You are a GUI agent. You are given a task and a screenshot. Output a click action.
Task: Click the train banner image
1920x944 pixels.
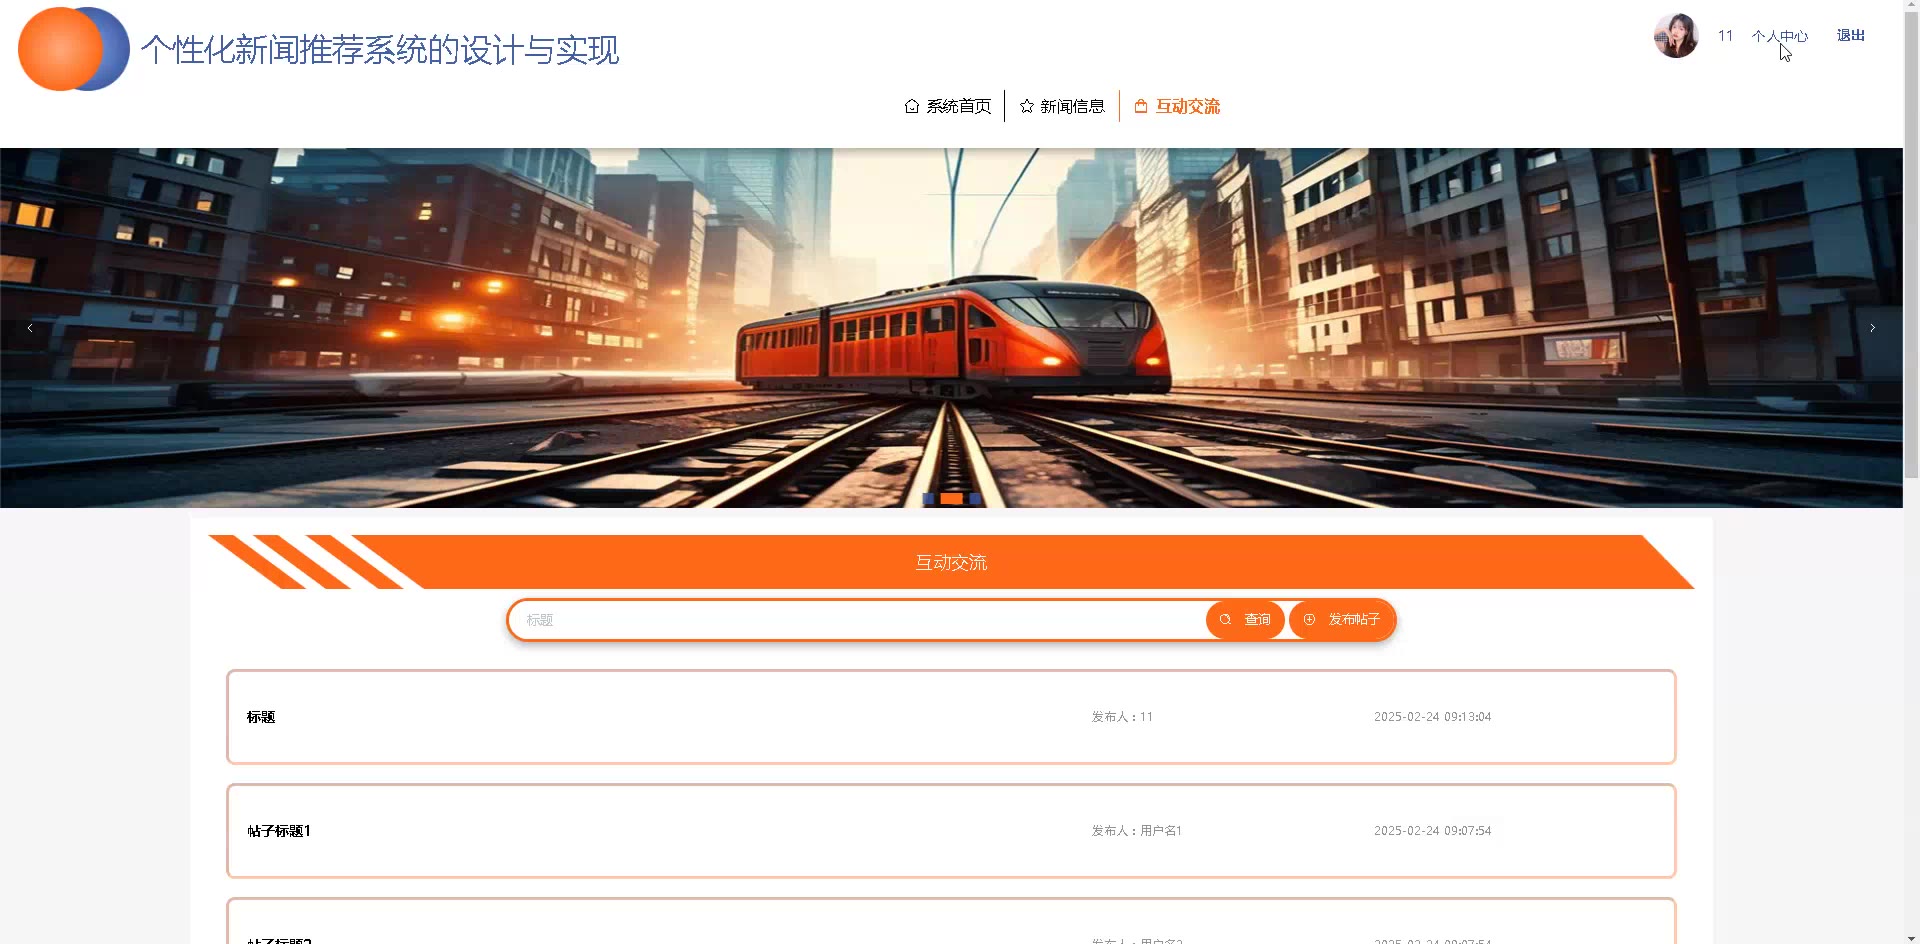(x=951, y=328)
